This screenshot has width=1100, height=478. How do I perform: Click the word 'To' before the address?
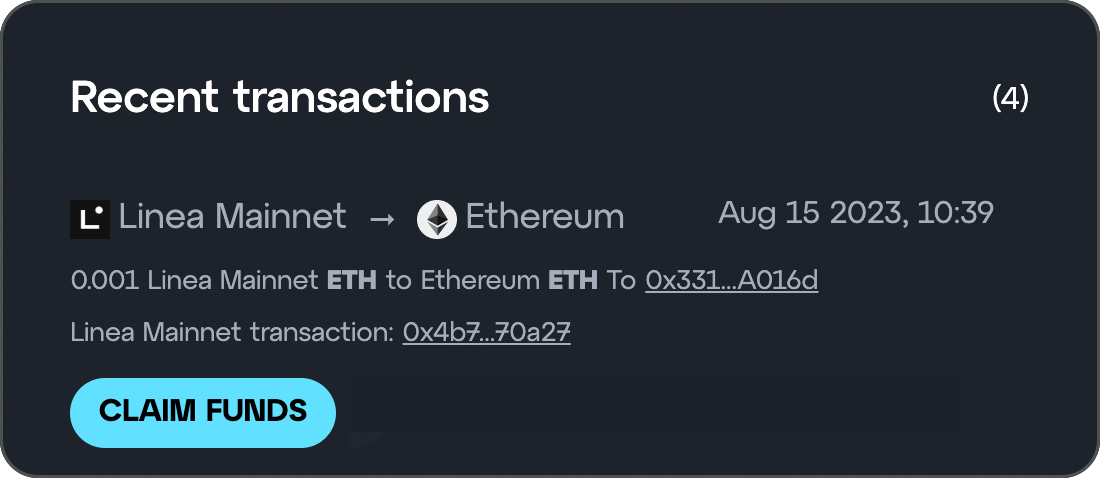pos(621,281)
